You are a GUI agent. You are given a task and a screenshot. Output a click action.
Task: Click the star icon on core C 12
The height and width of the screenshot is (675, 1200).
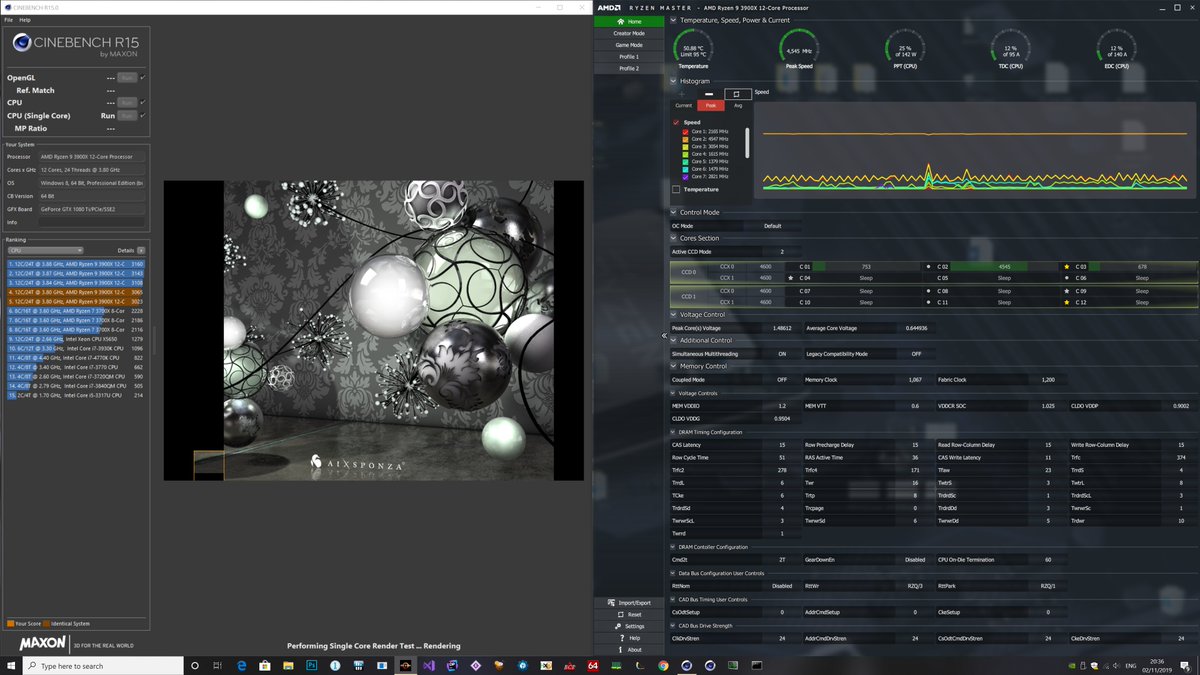pos(1067,302)
